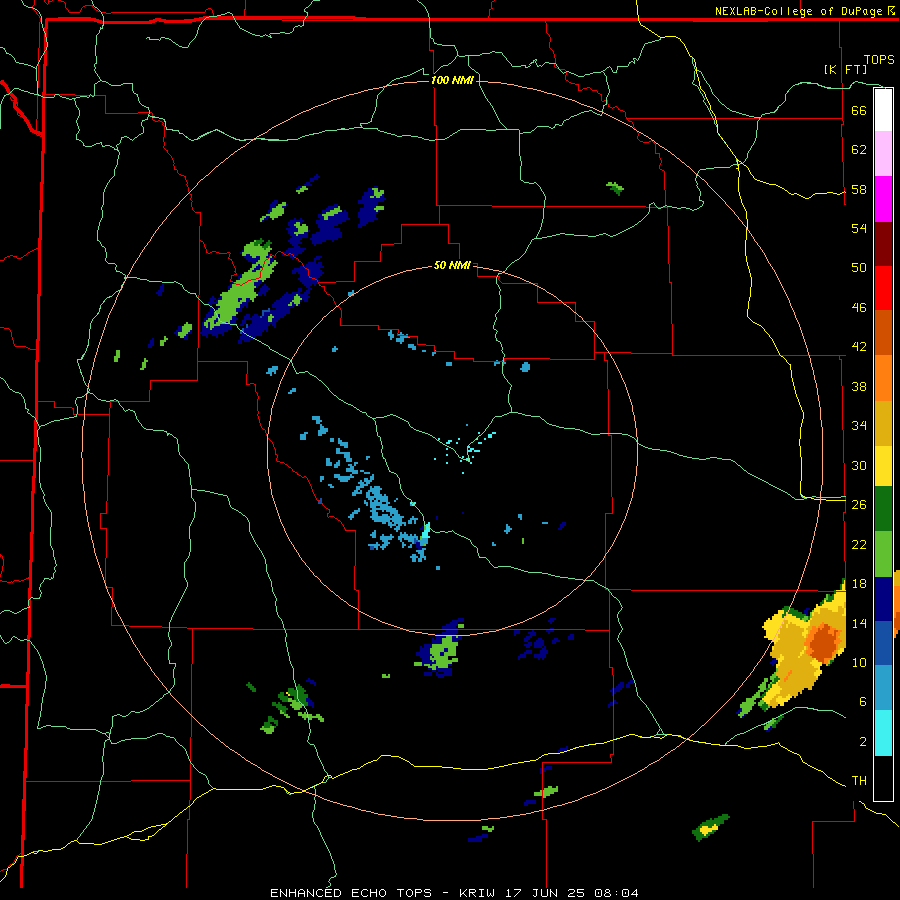This screenshot has width=900, height=900.
Task: Click the '66' legend value
Action: coord(859,110)
